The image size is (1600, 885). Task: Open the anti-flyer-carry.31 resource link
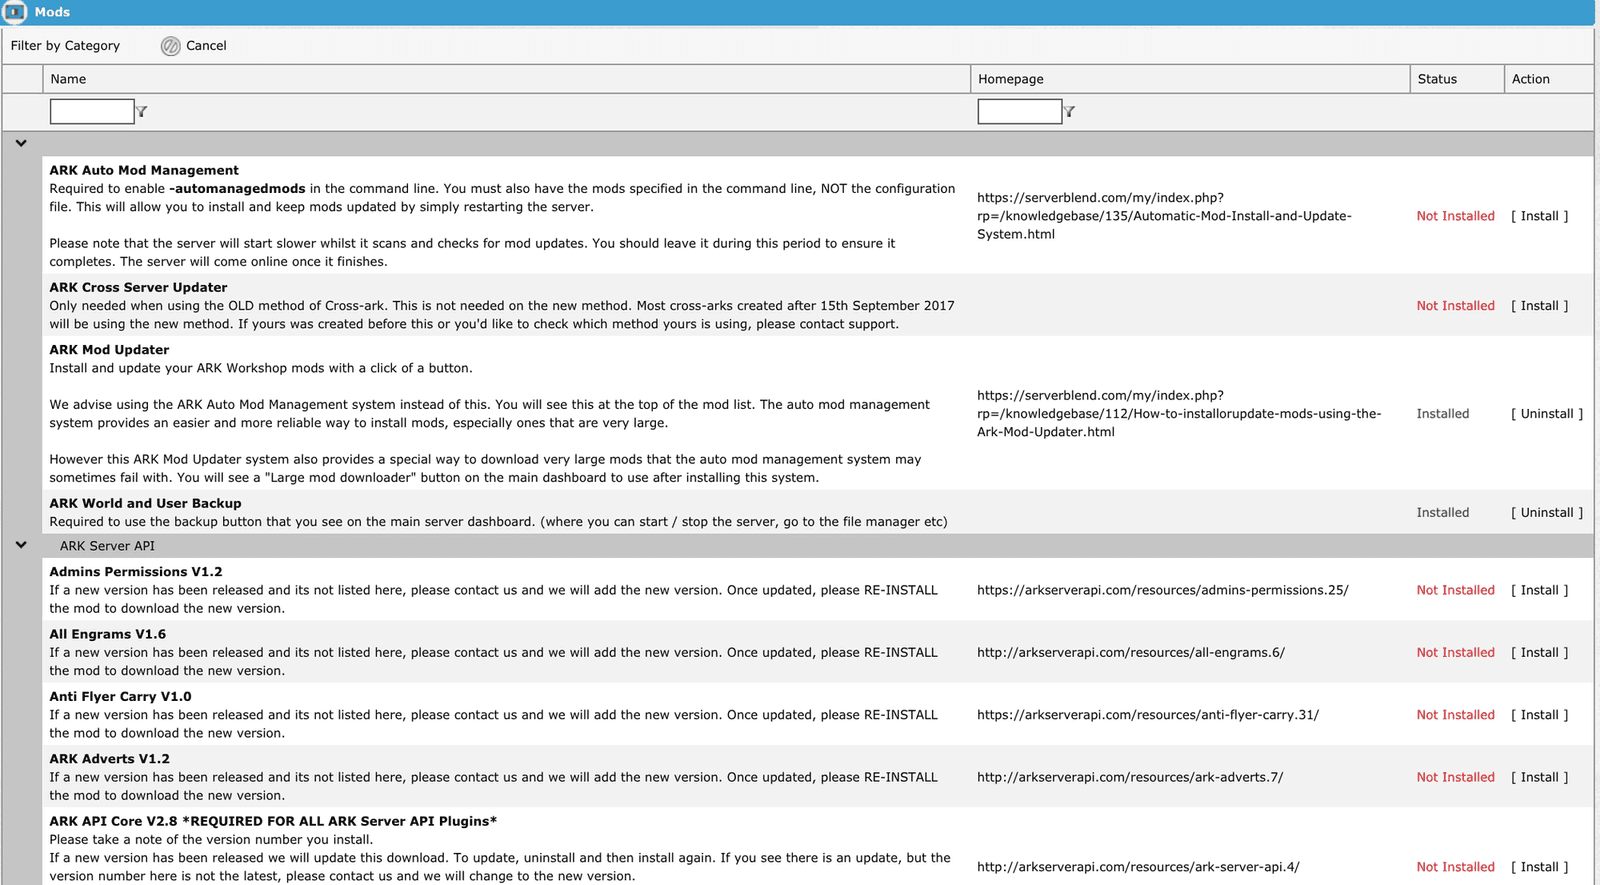pos(1148,715)
